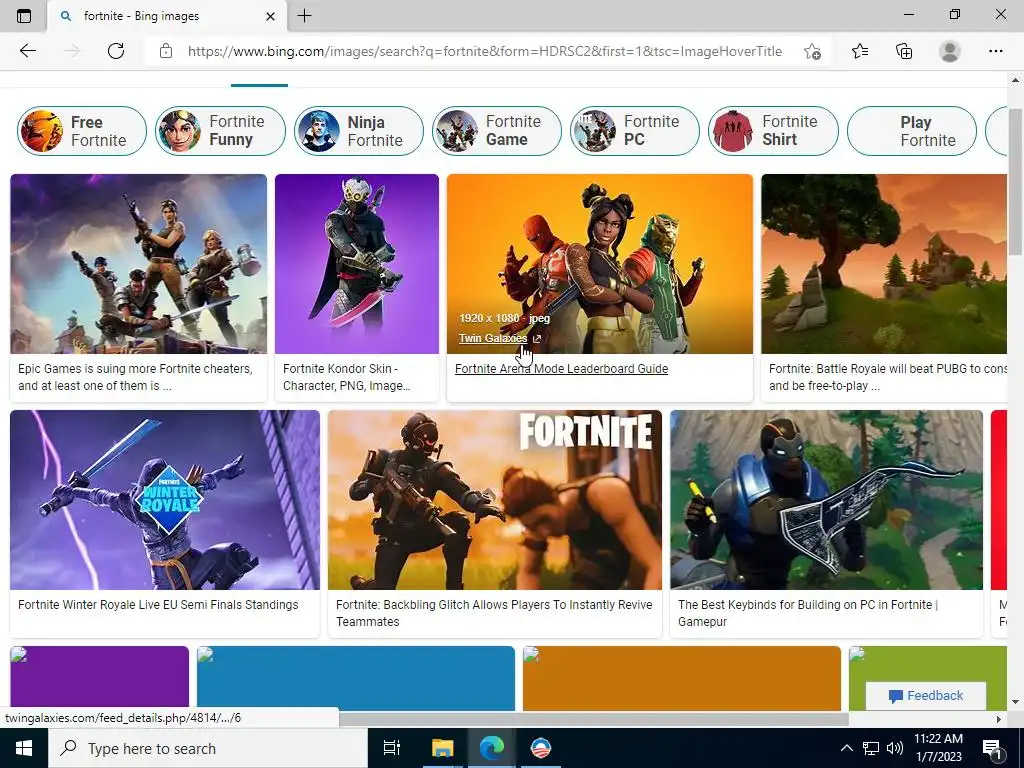Open the Favorites list icon
The width and height of the screenshot is (1024, 768).
pyautogui.click(x=859, y=51)
